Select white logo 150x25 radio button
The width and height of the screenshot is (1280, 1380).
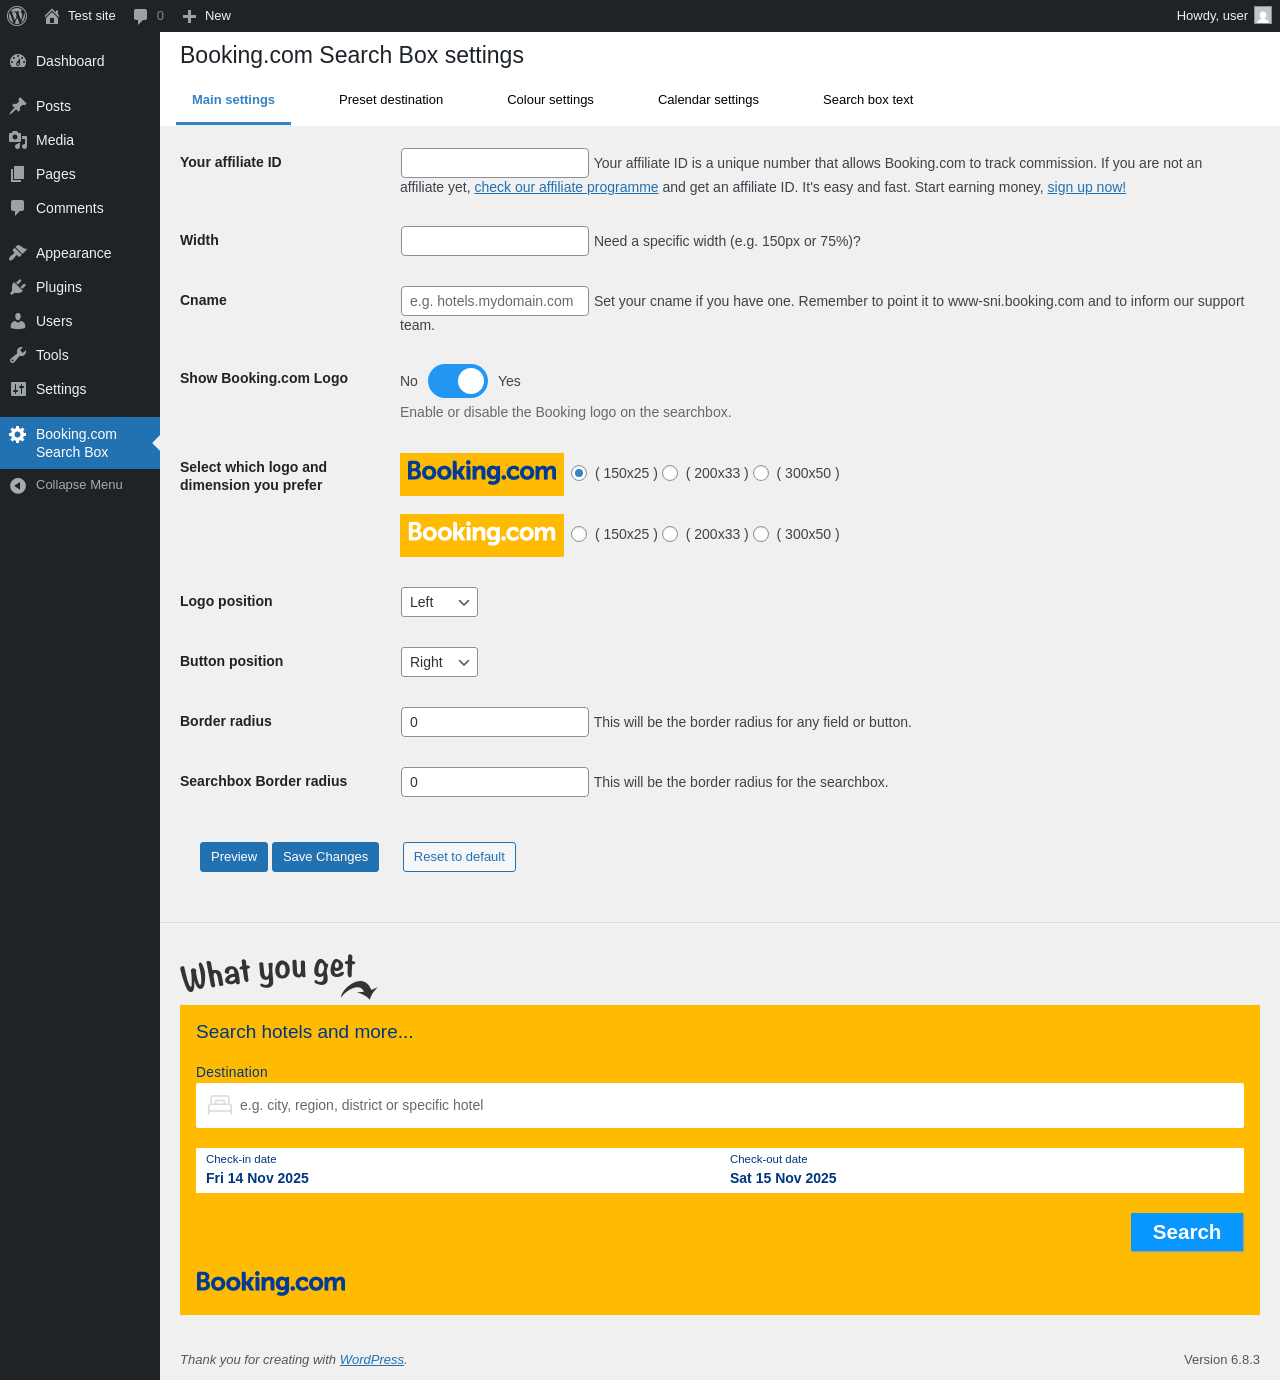(579, 534)
